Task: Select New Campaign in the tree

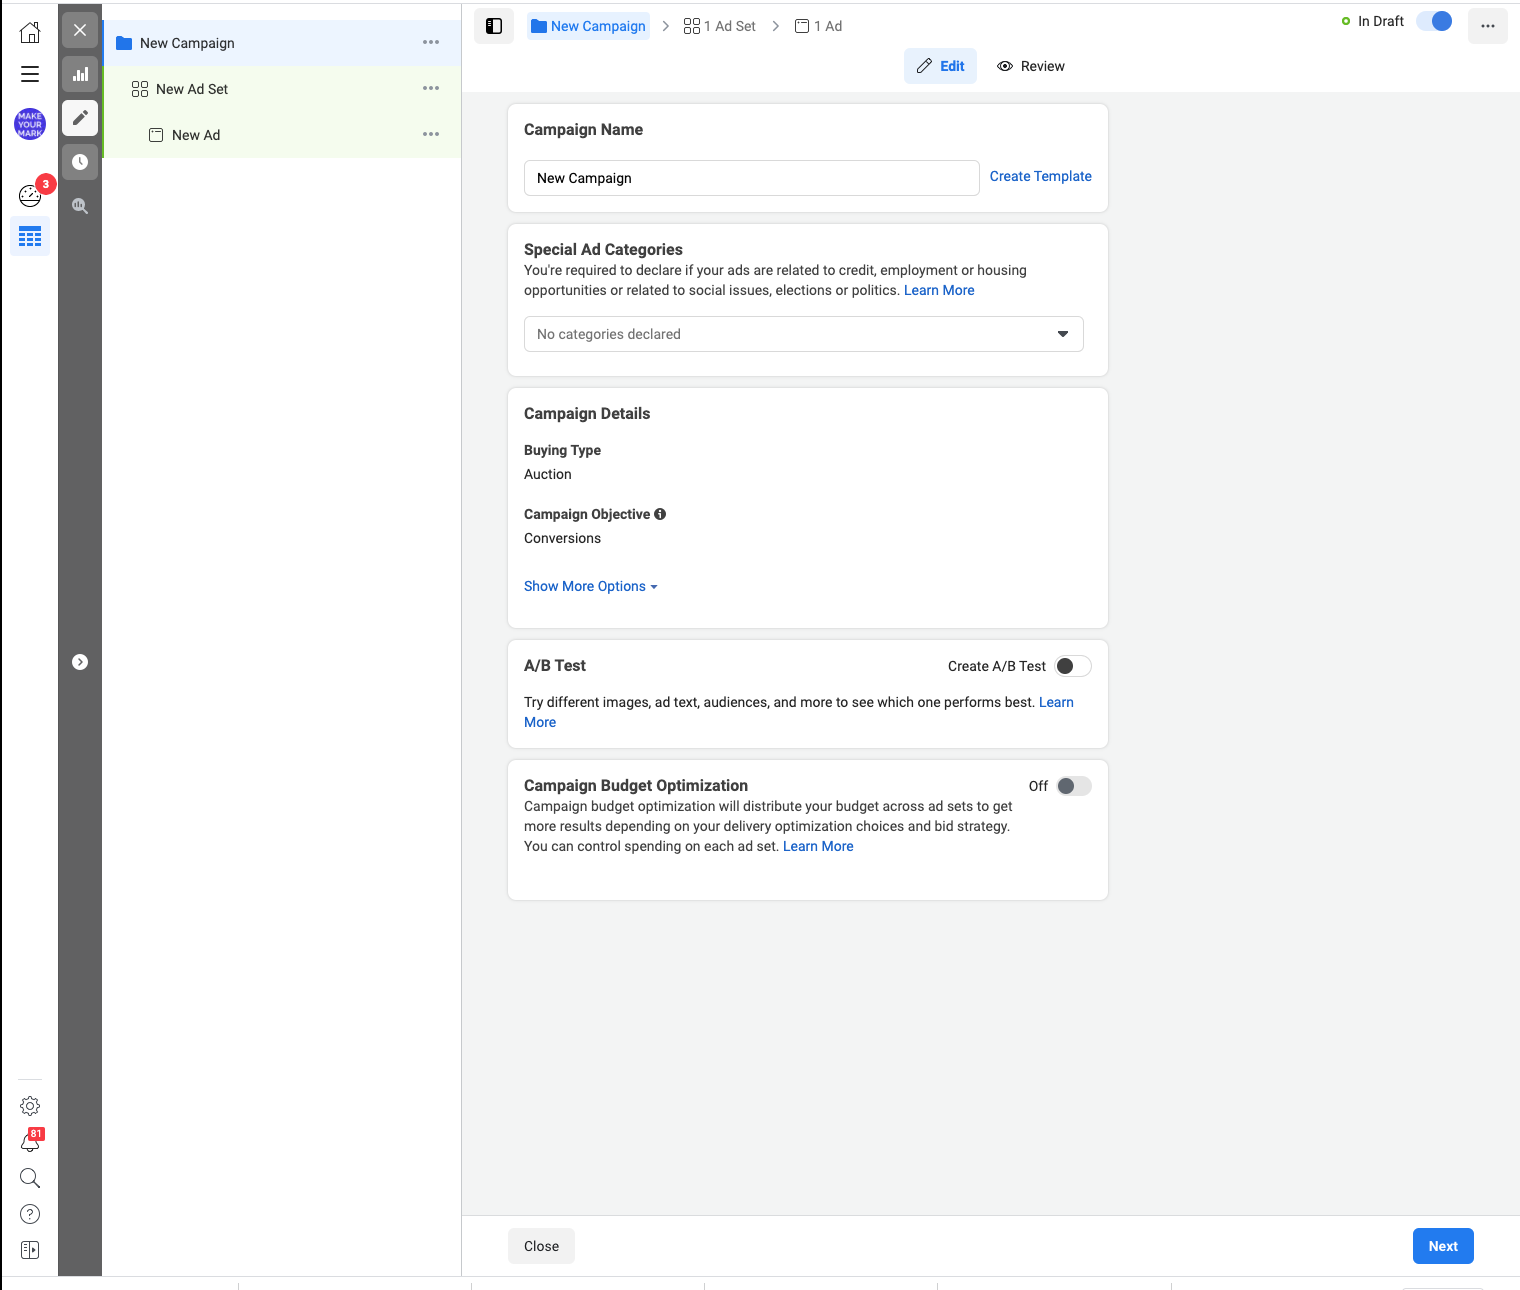Action: (x=282, y=43)
